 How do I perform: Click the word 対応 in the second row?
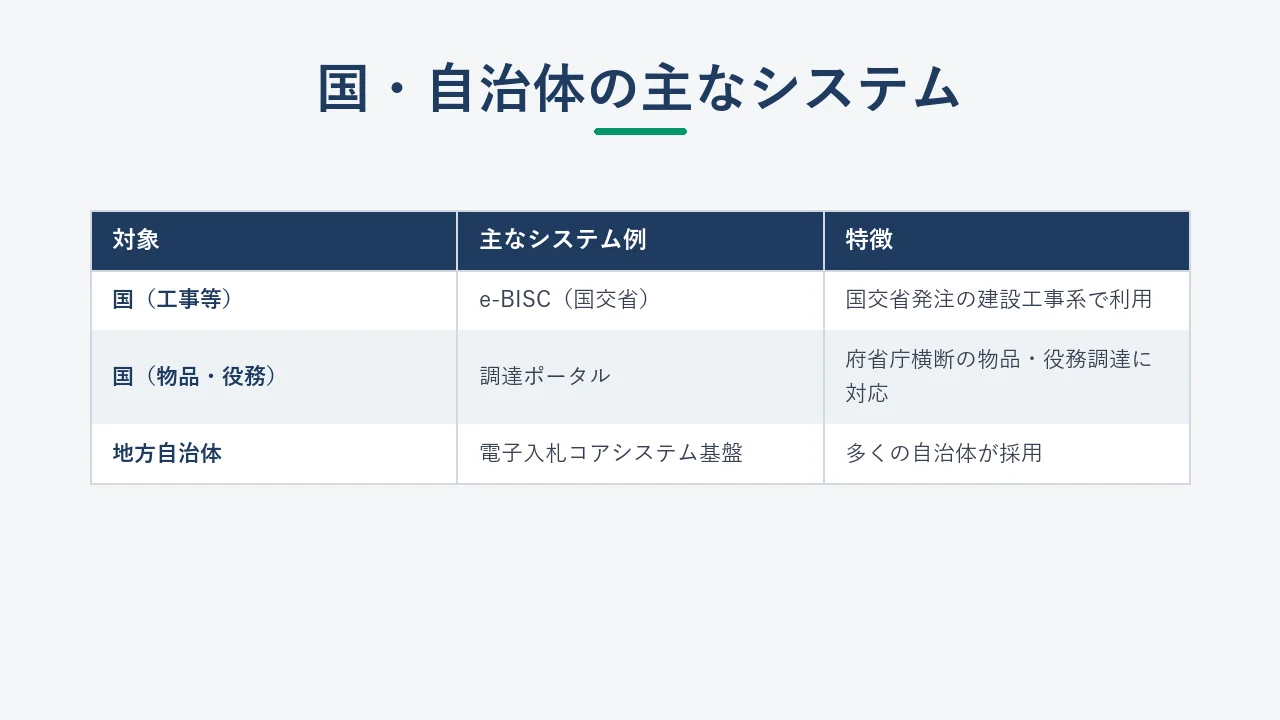click(x=867, y=394)
